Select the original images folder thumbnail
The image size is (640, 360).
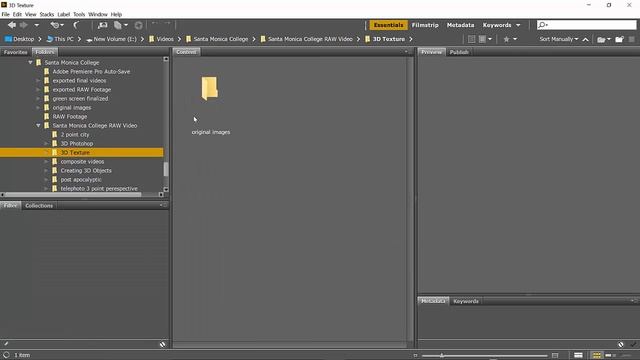210,88
